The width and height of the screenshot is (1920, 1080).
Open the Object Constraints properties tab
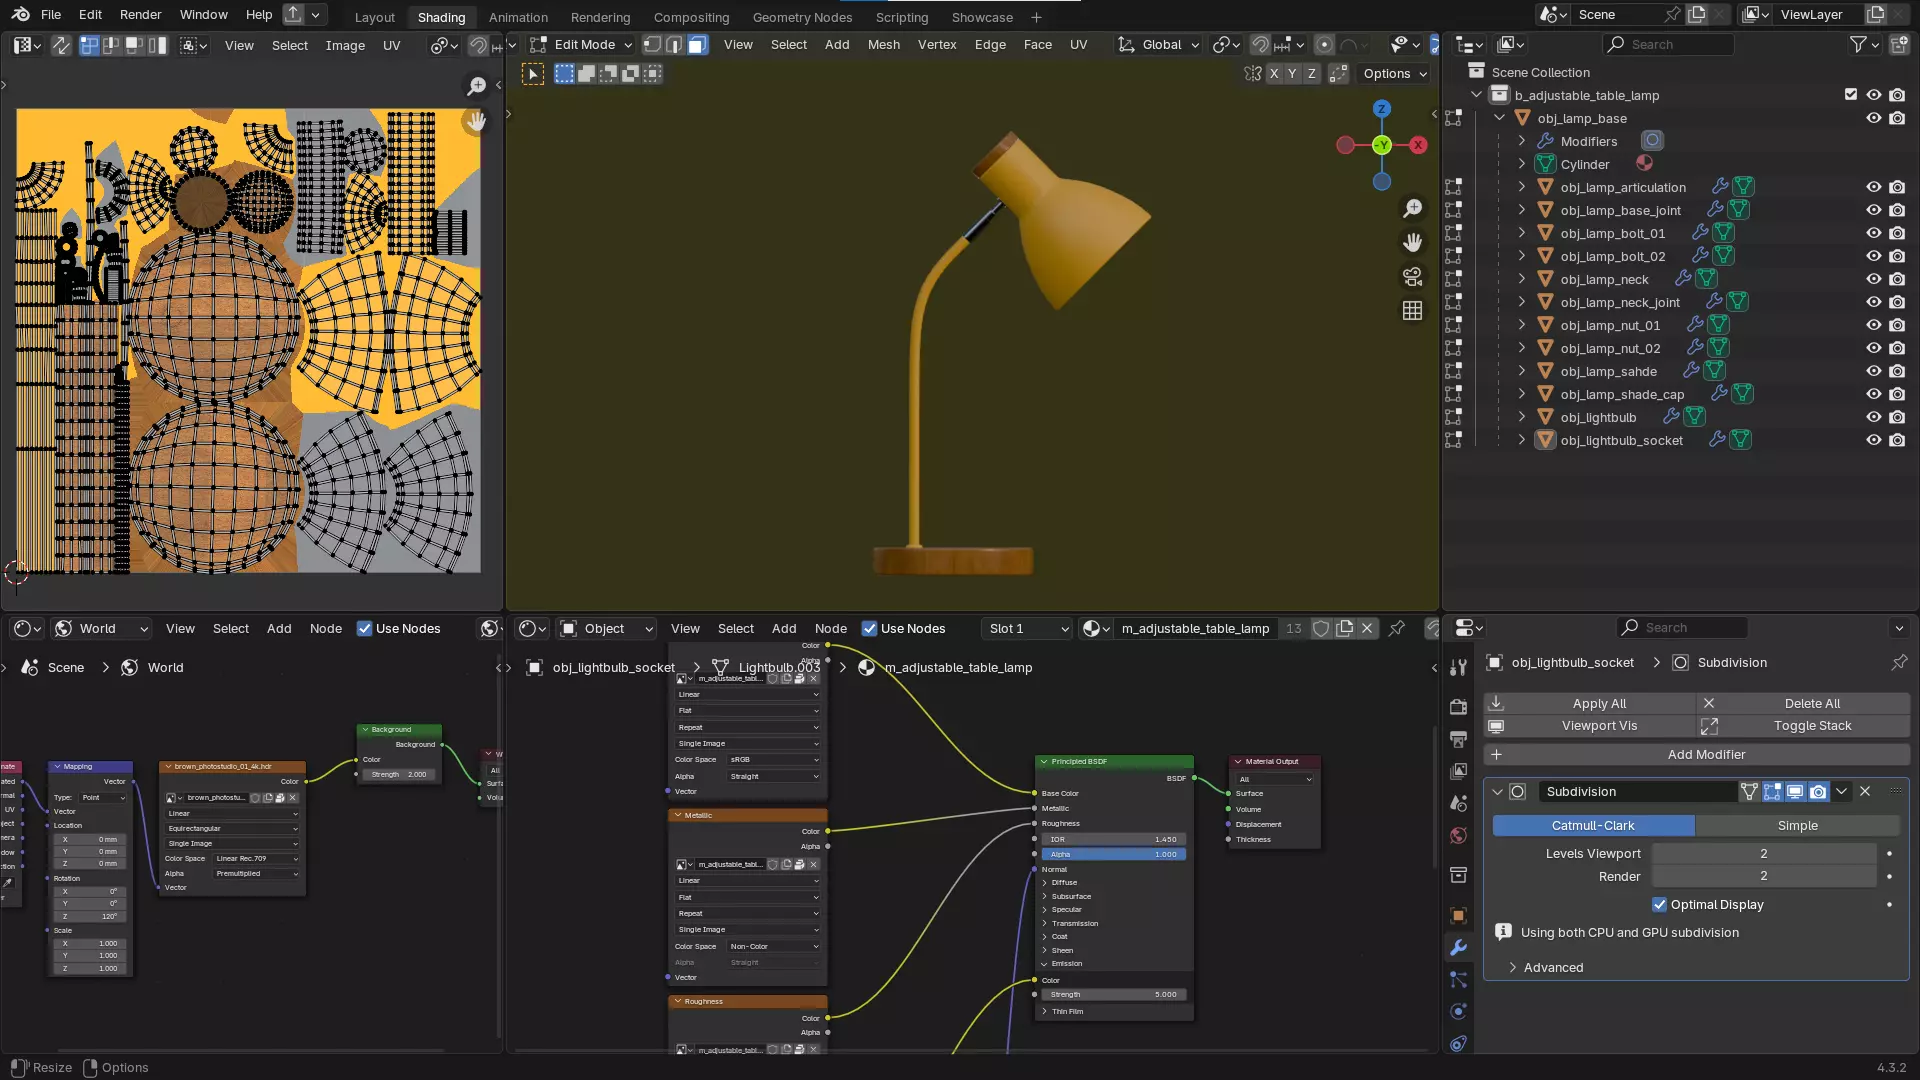pos(1458,1043)
